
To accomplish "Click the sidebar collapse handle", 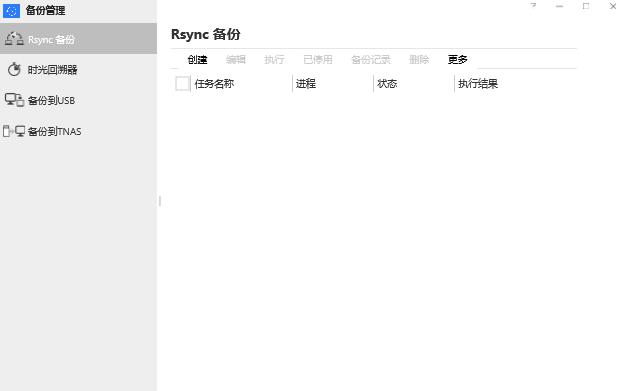I will (160, 201).
